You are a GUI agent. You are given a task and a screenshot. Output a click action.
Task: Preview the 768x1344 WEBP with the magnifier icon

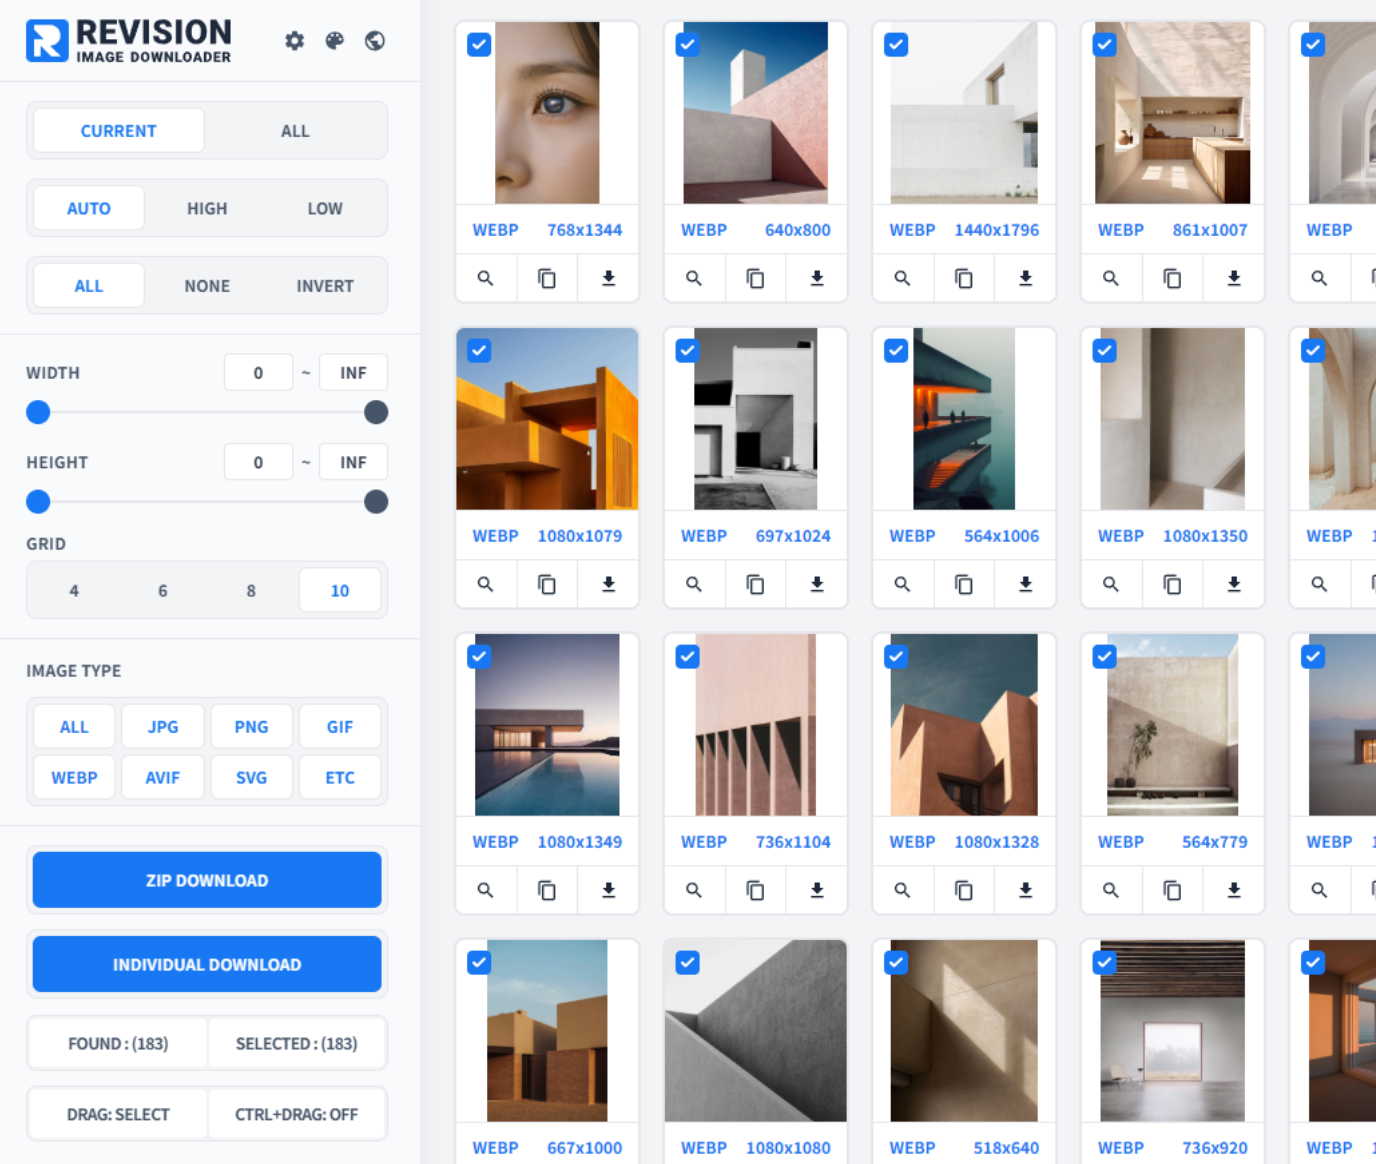pyautogui.click(x=486, y=278)
